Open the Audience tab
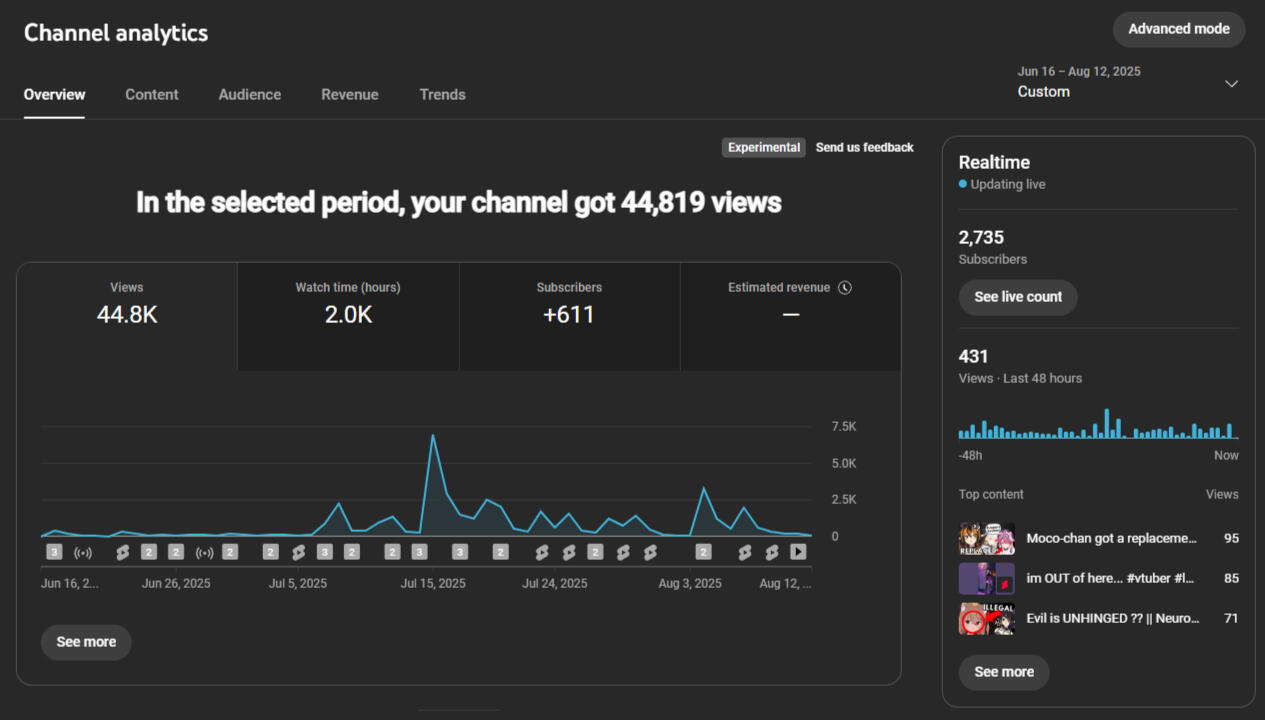 (x=250, y=95)
